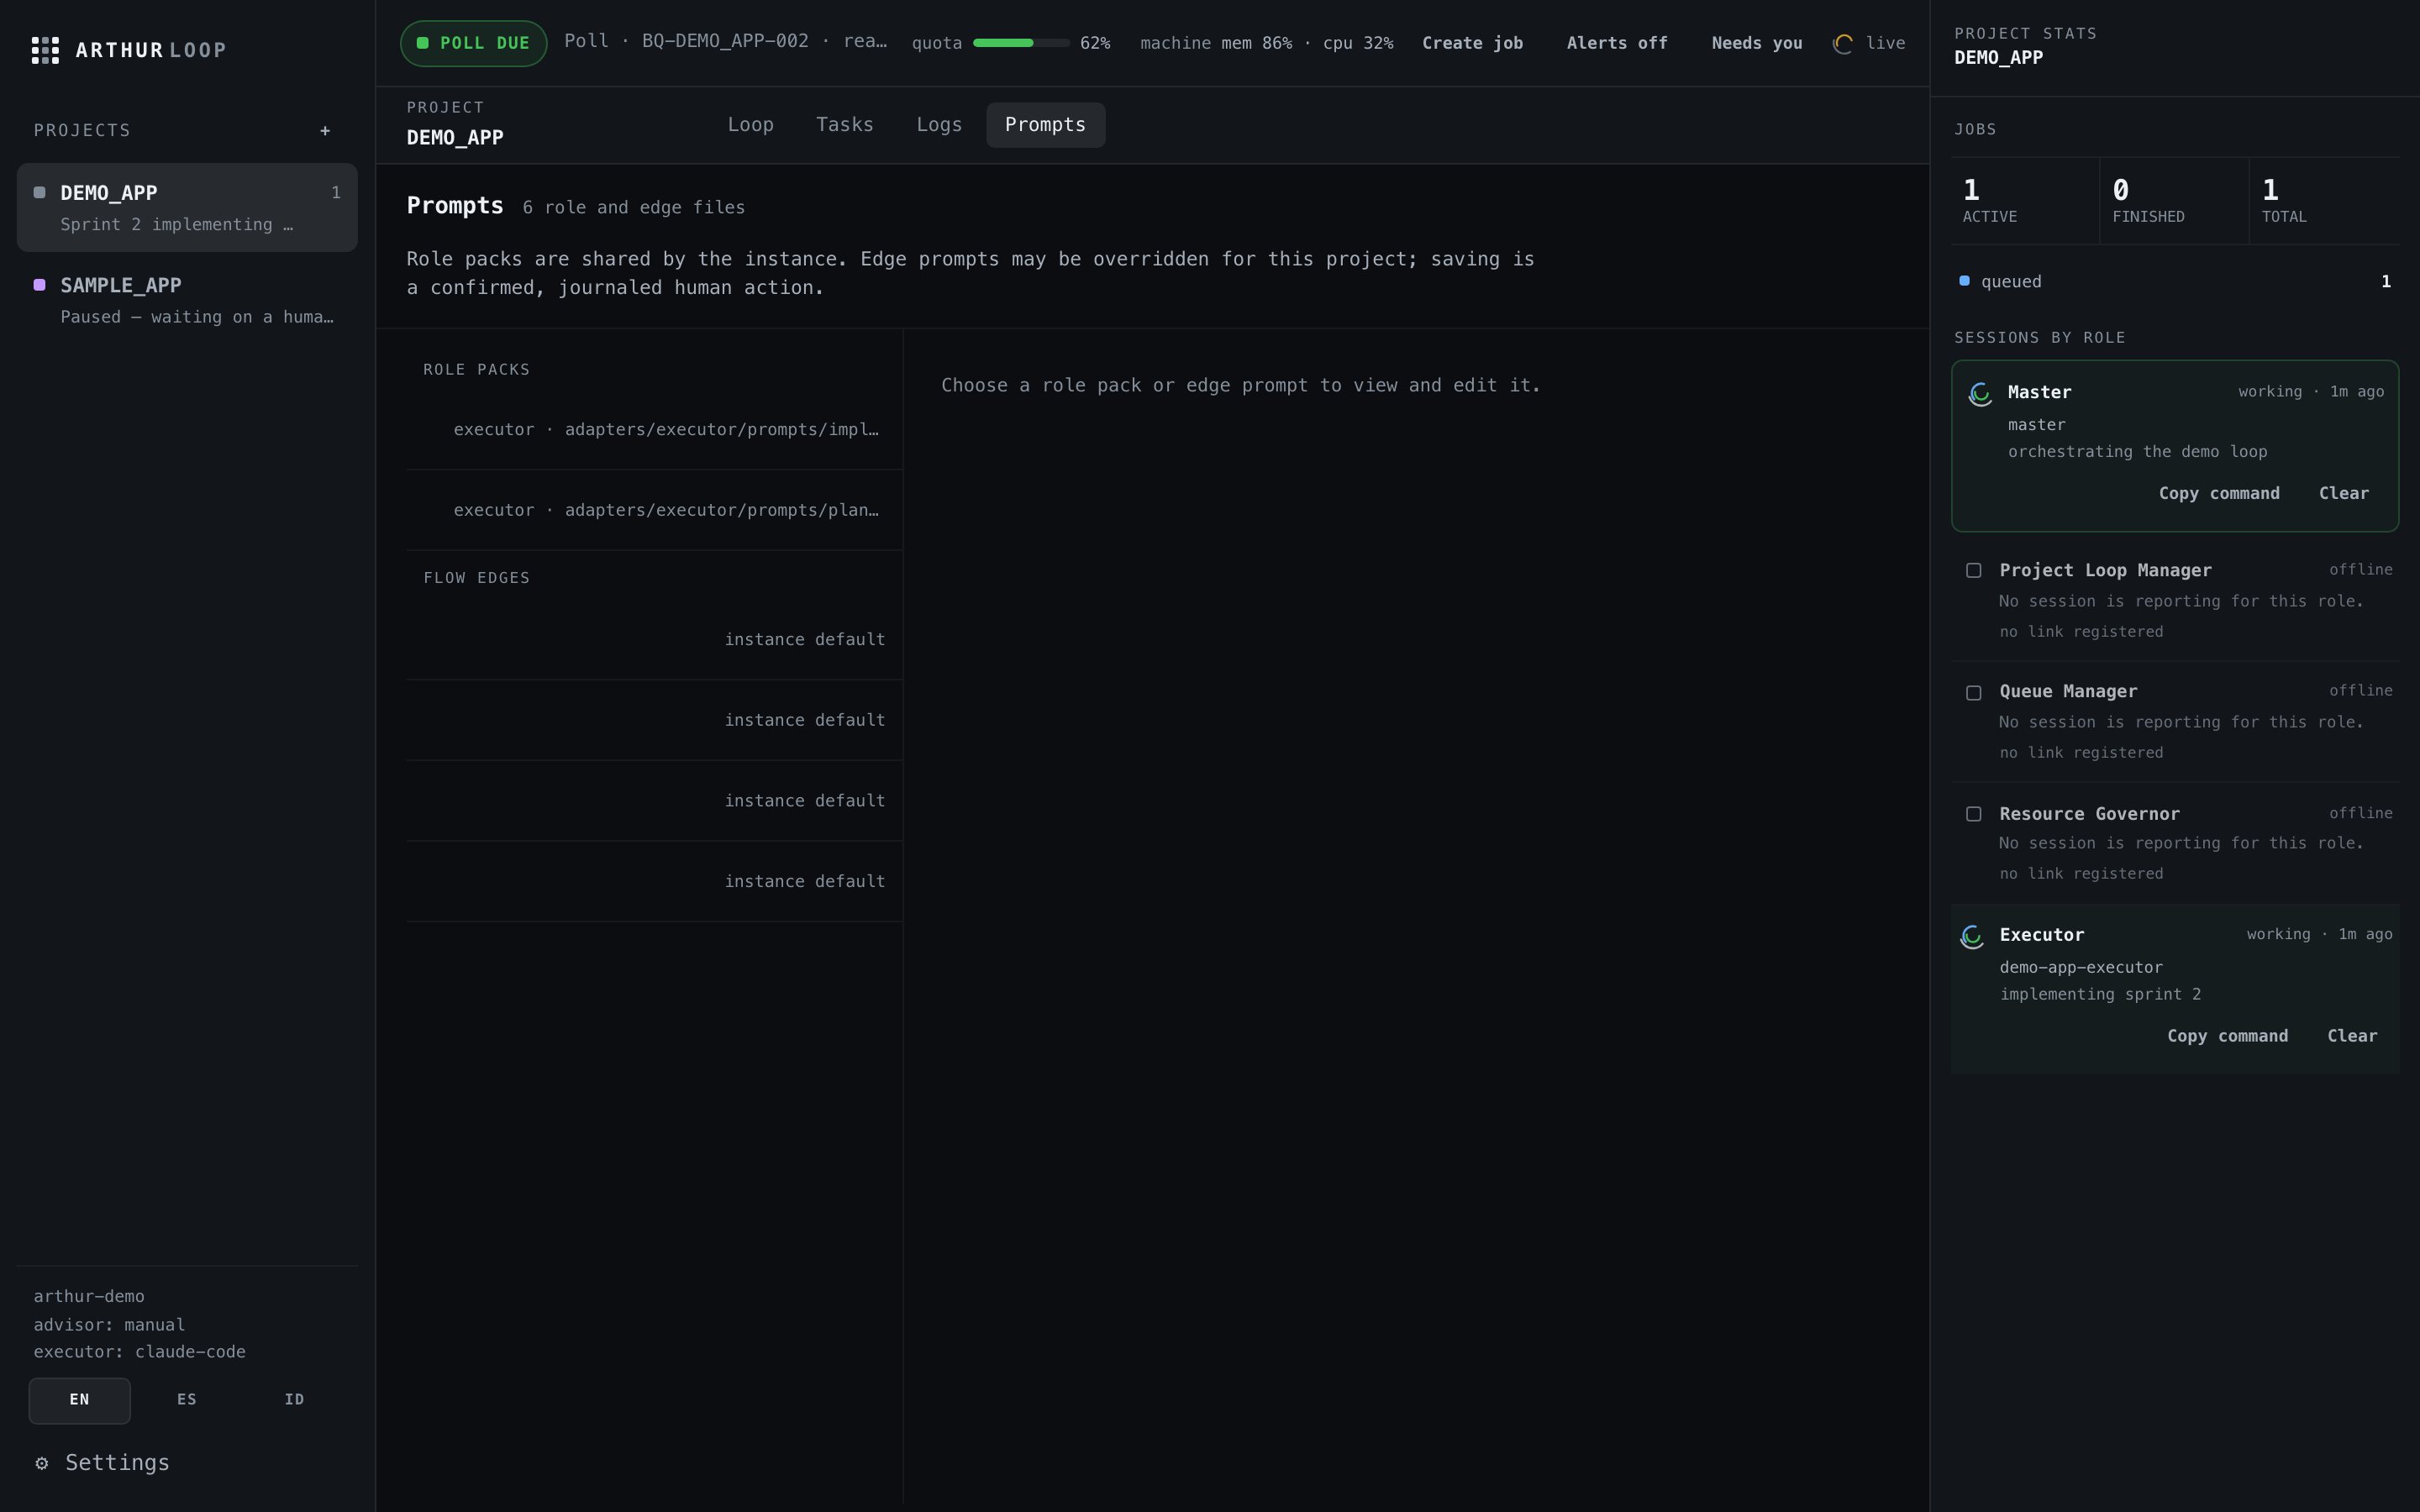Click the 'implementing sprint 2' text

click(2100, 994)
